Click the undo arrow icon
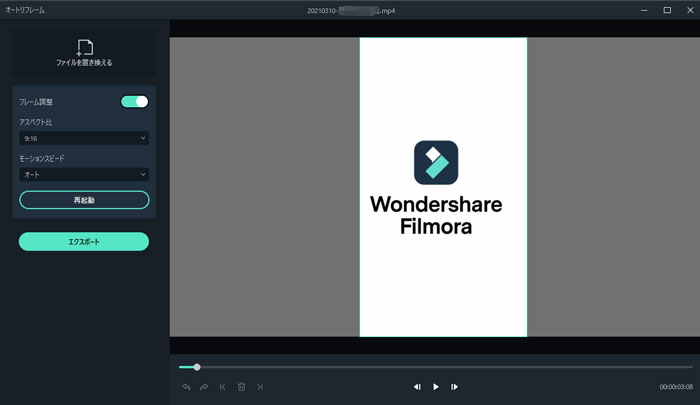700x405 pixels. [186, 387]
